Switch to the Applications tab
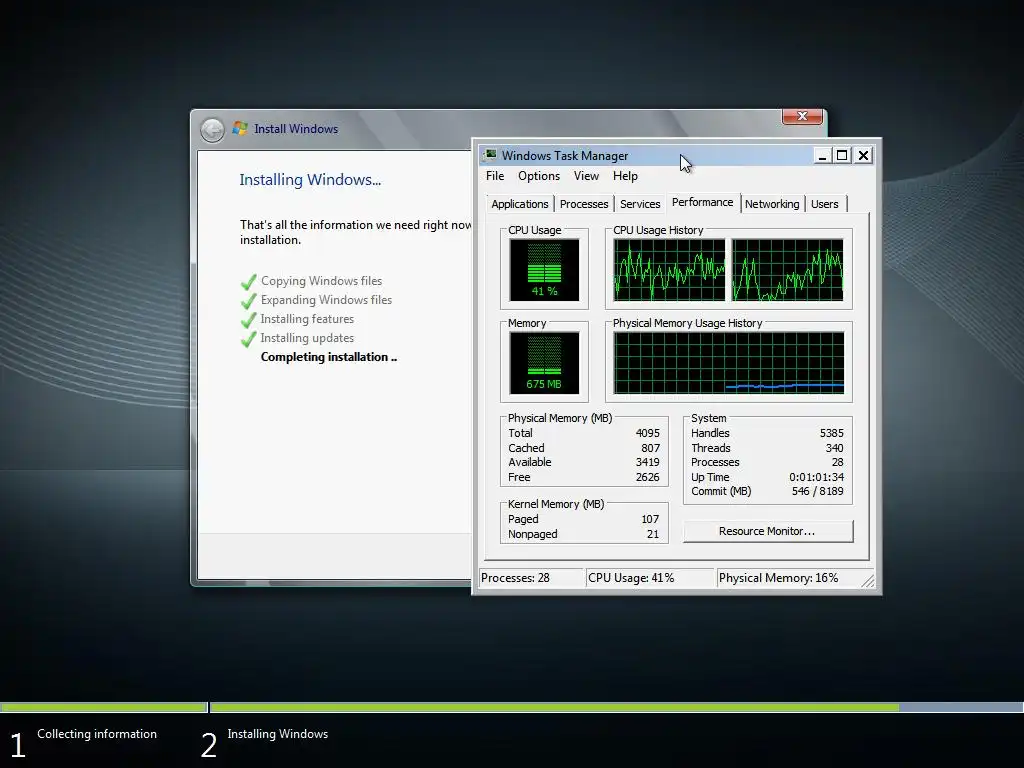Image resolution: width=1024 pixels, height=768 pixels. pos(520,204)
